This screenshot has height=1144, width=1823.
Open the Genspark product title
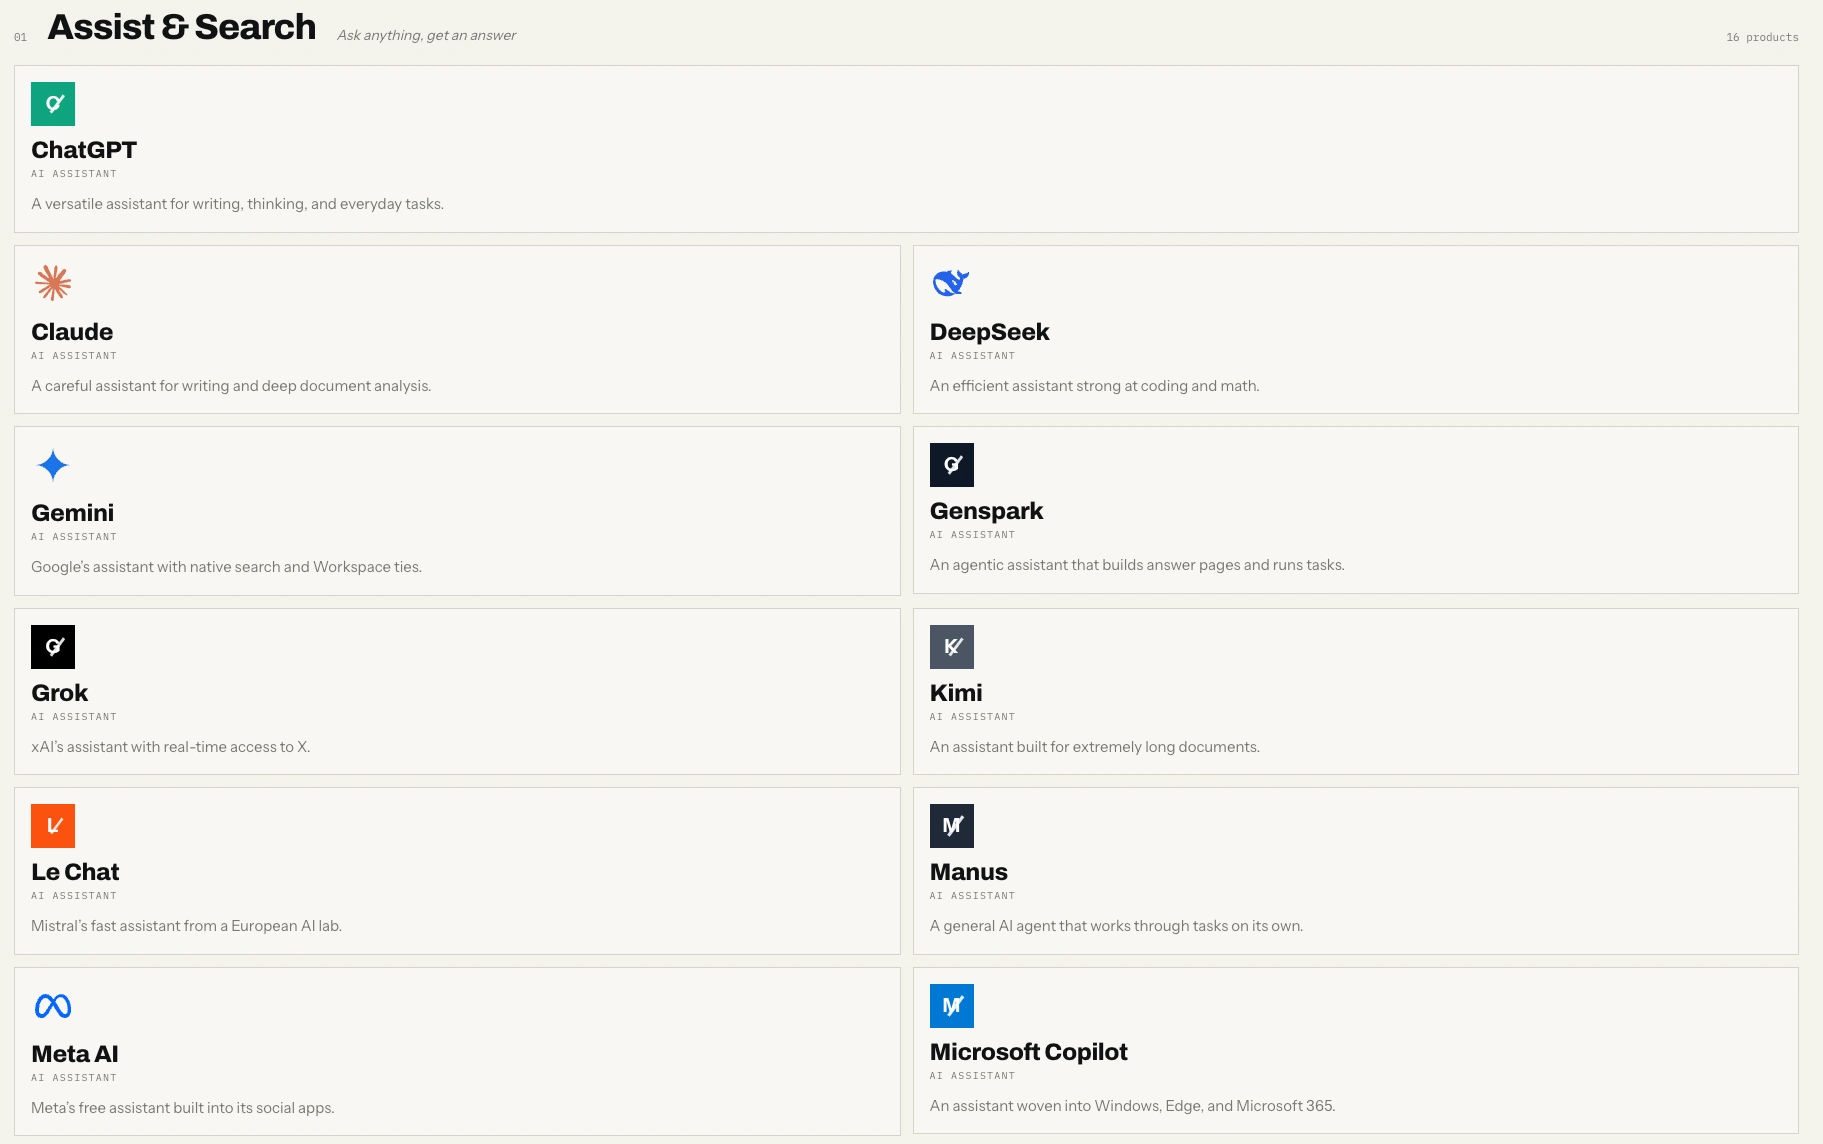pyautogui.click(x=987, y=511)
